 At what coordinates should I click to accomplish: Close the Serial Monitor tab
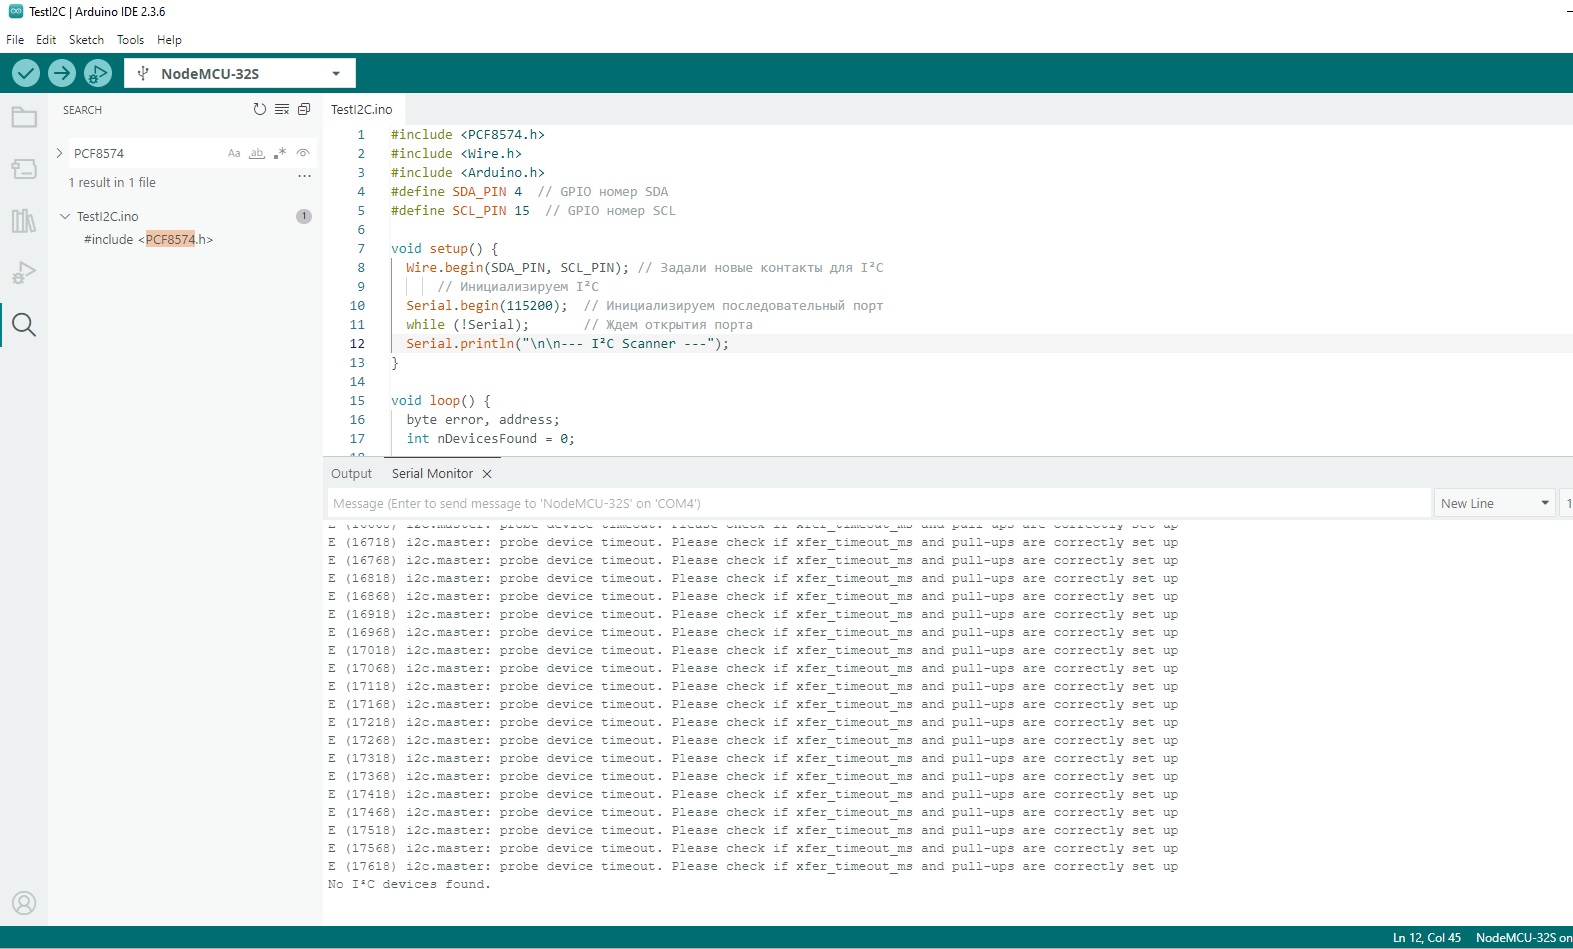pos(487,474)
